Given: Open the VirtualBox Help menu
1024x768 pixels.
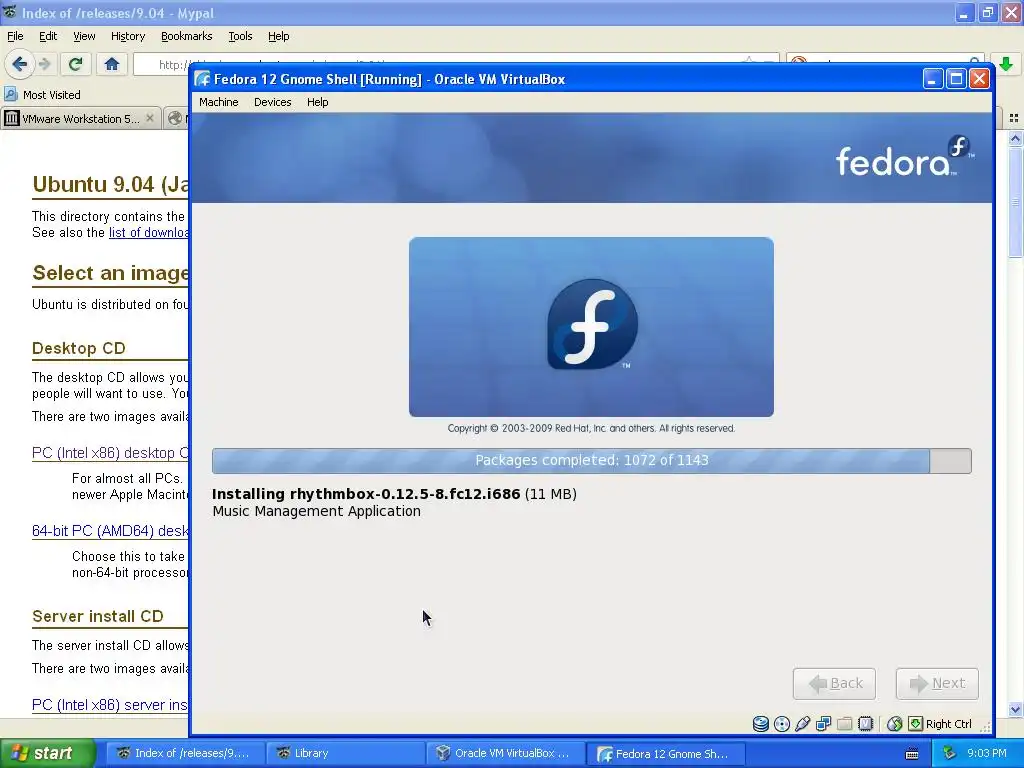Looking at the screenshot, I should pyautogui.click(x=317, y=102).
